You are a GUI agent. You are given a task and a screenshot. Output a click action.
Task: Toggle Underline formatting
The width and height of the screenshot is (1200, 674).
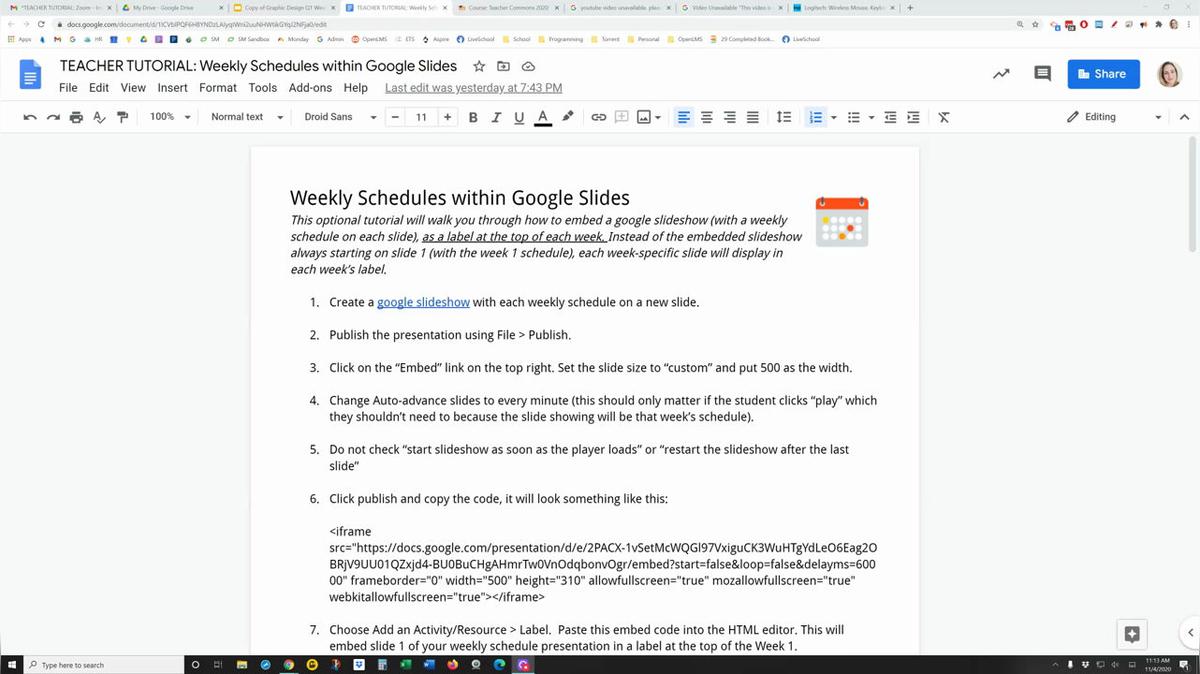[x=518, y=117]
